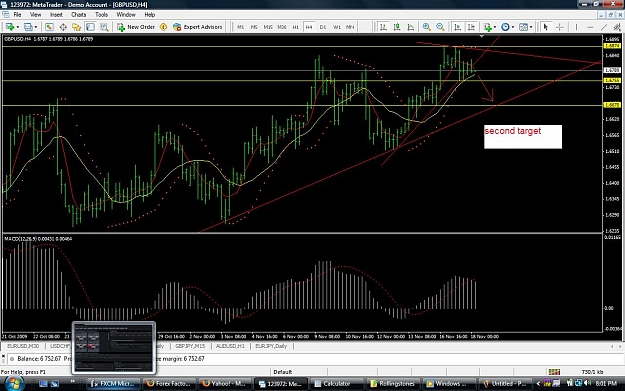Switch to AUDUSD,H1 chart tab

230,346
